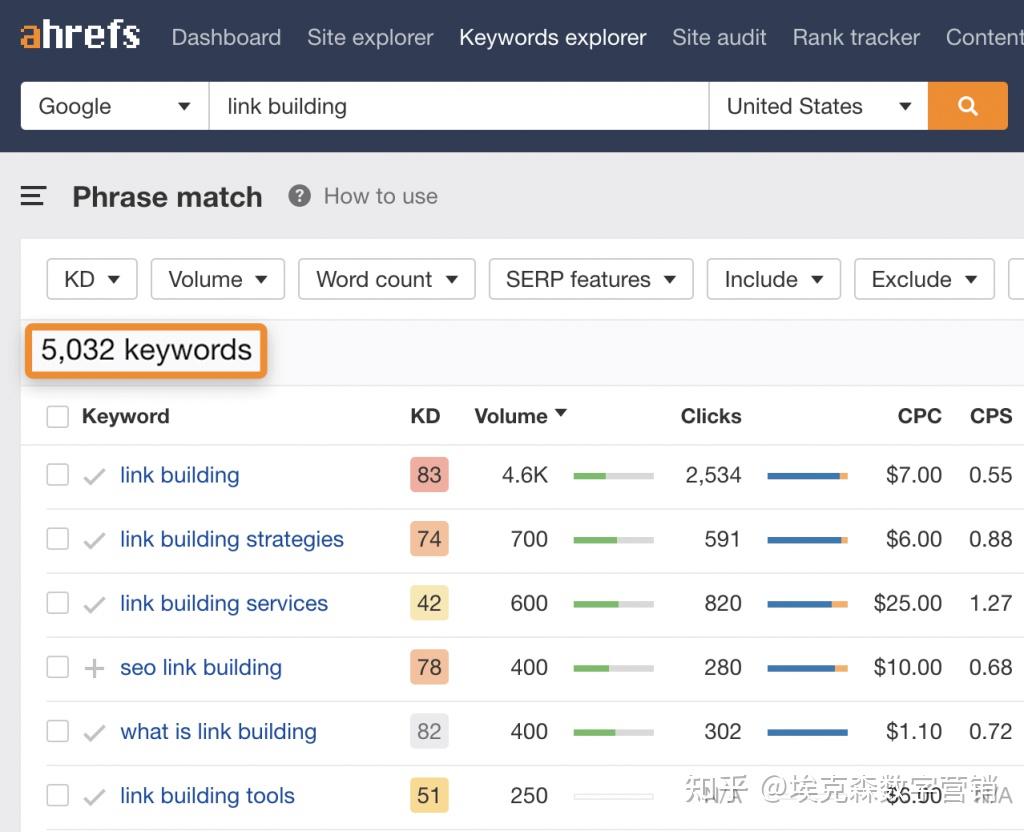Click the KD 74 badge for link building strategies
This screenshot has width=1024, height=832.
pos(429,539)
